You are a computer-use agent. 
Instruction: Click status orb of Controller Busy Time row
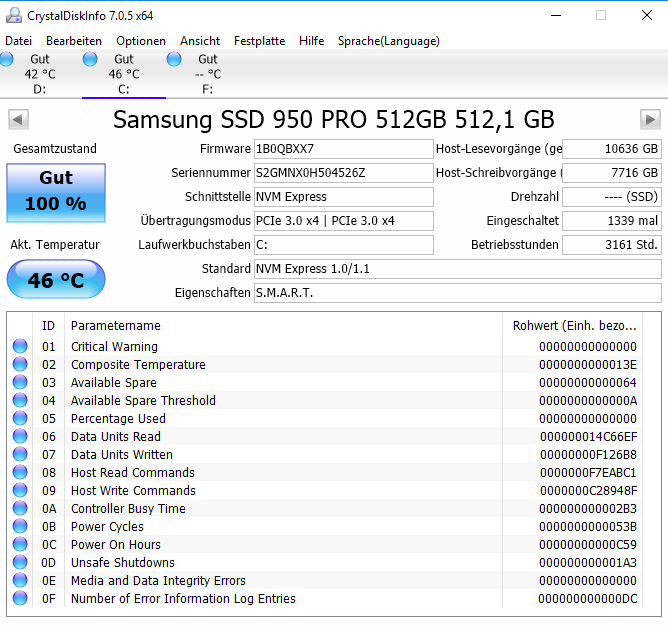coord(20,508)
